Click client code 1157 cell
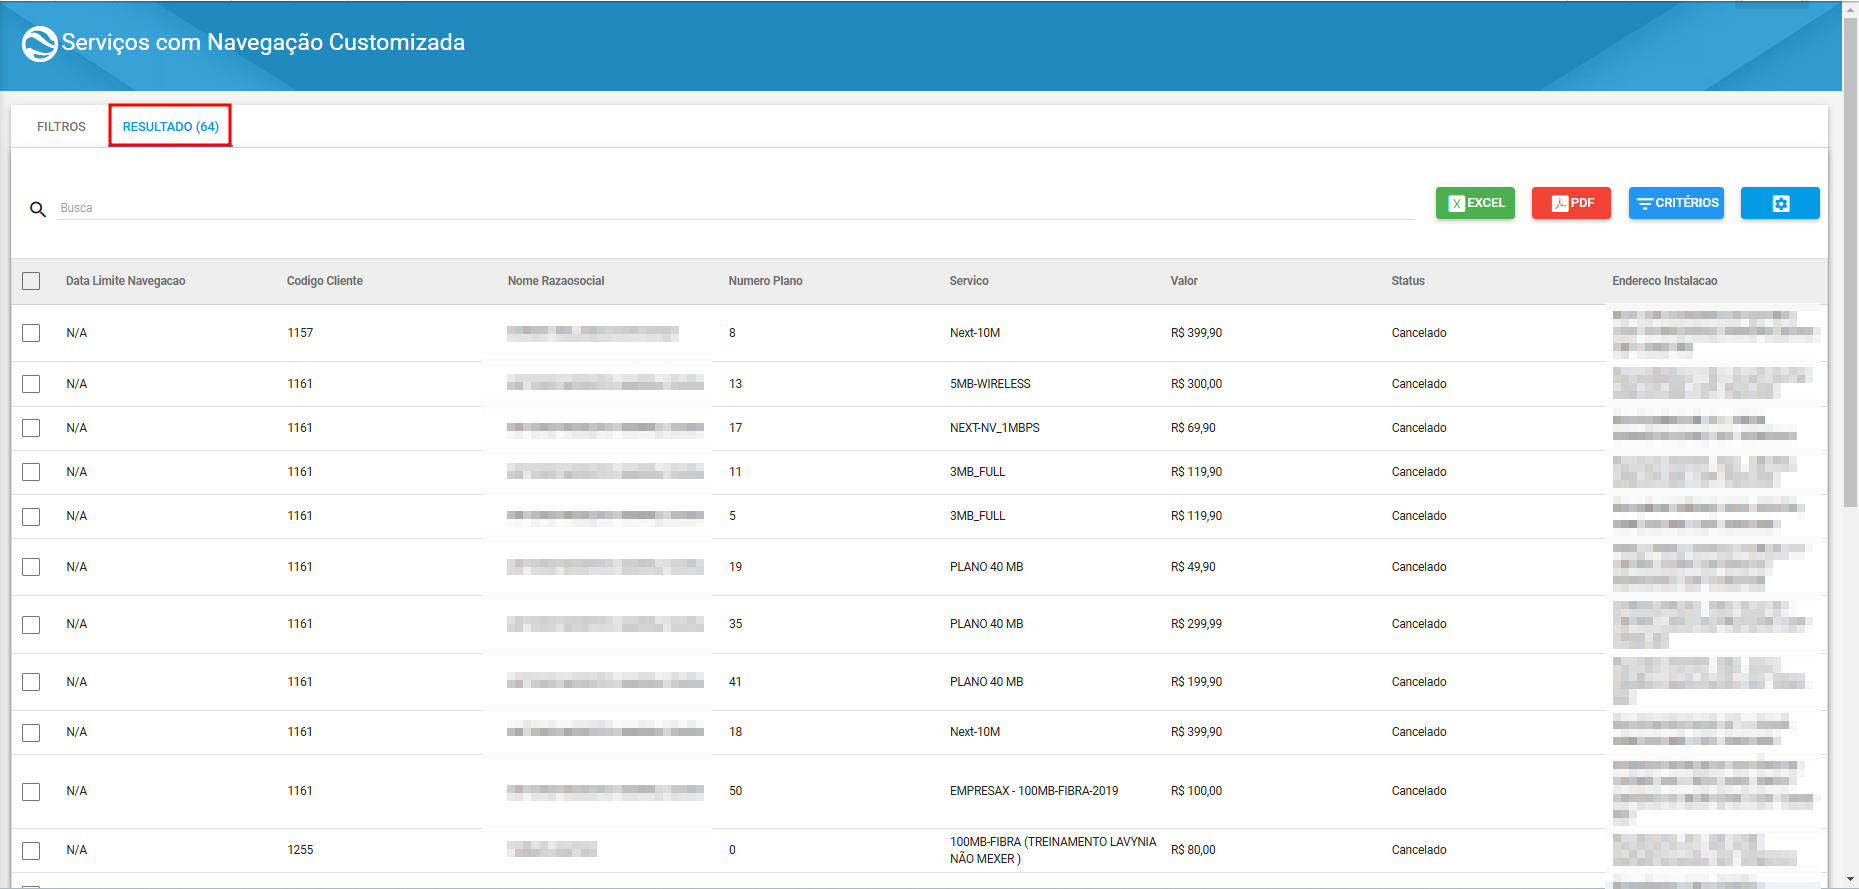The width and height of the screenshot is (1859, 889). pos(300,333)
